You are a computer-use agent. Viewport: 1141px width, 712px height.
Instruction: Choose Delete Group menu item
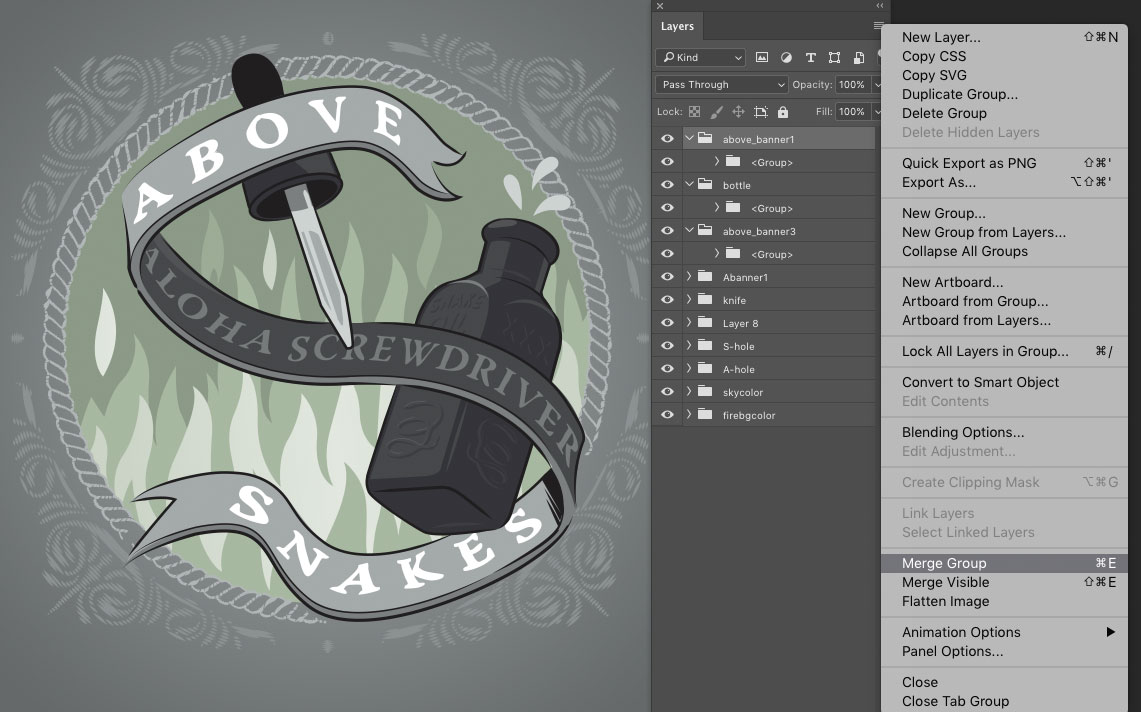pos(1004,113)
